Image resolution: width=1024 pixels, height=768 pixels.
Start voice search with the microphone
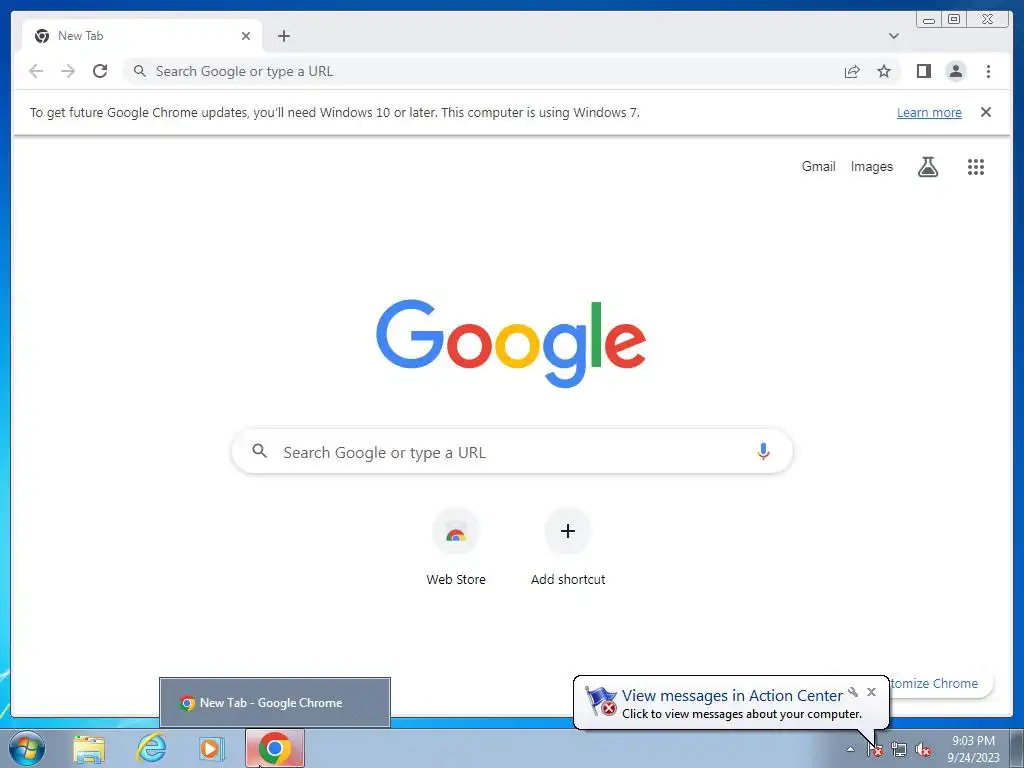(x=763, y=451)
